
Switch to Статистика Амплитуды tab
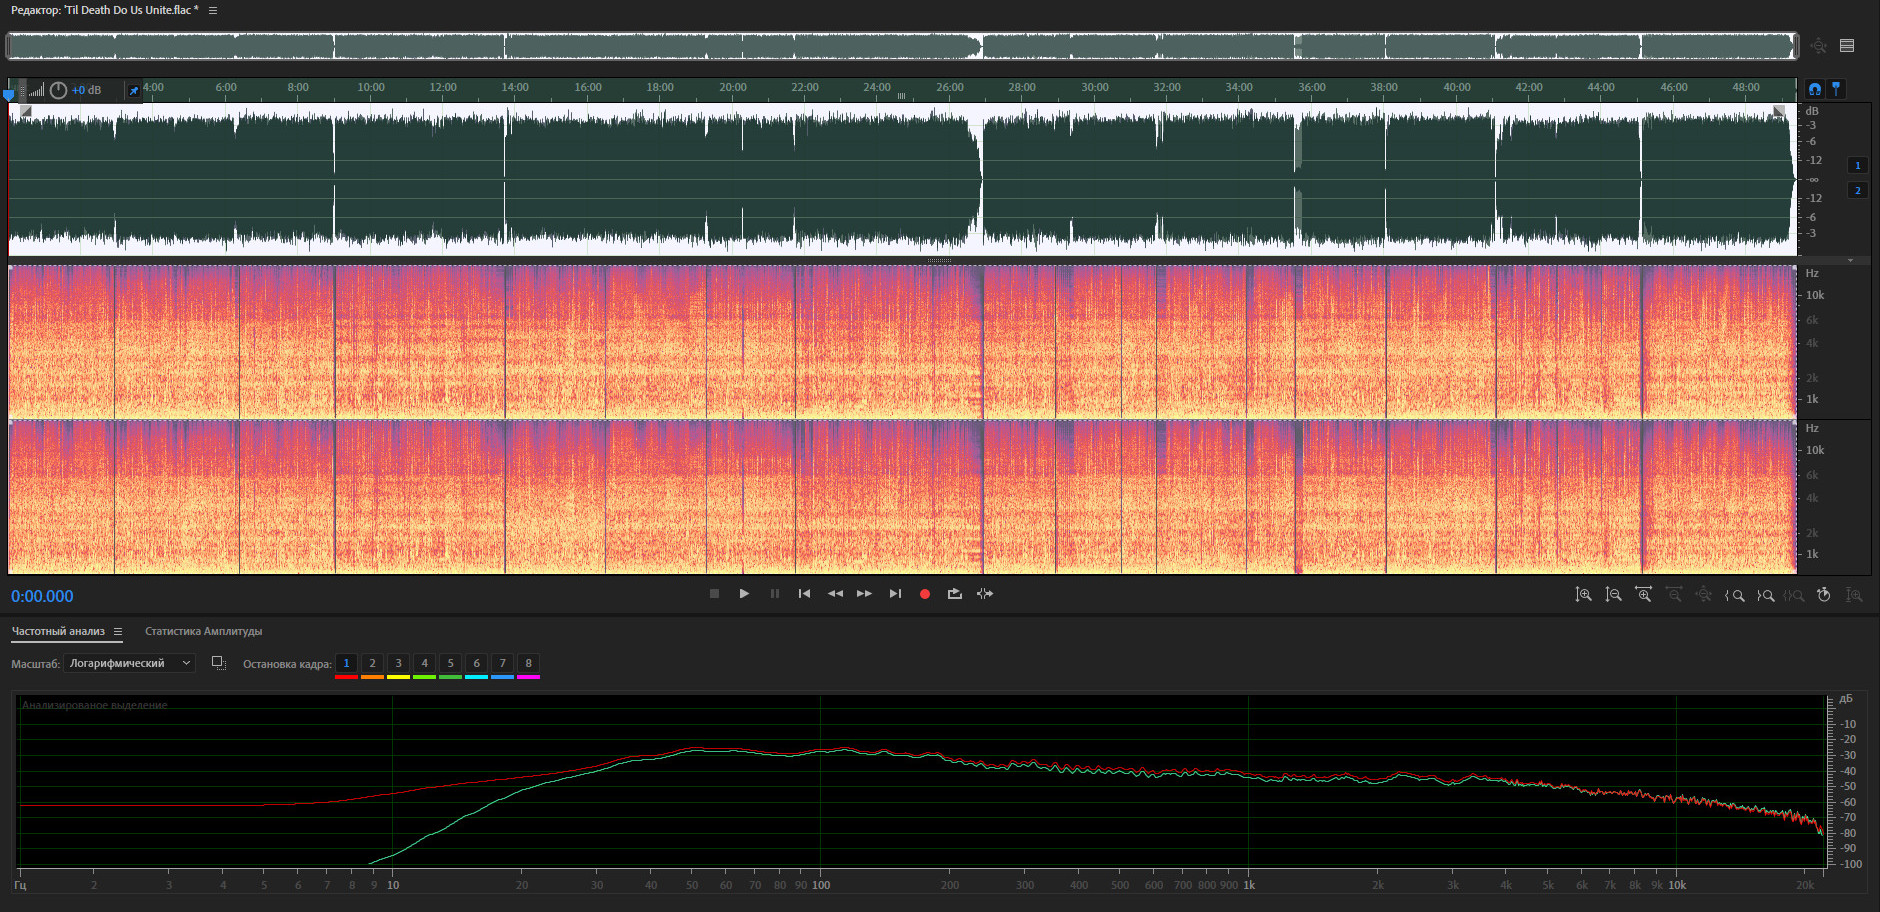(203, 631)
